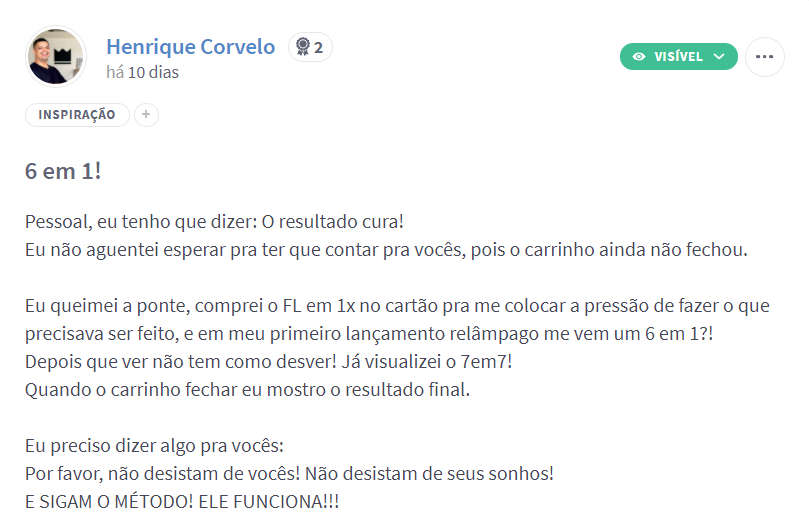The width and height of the screenshot is (809, 532).
Task: Click the line 'O resultado cura!'
Action: pos(332,222)
